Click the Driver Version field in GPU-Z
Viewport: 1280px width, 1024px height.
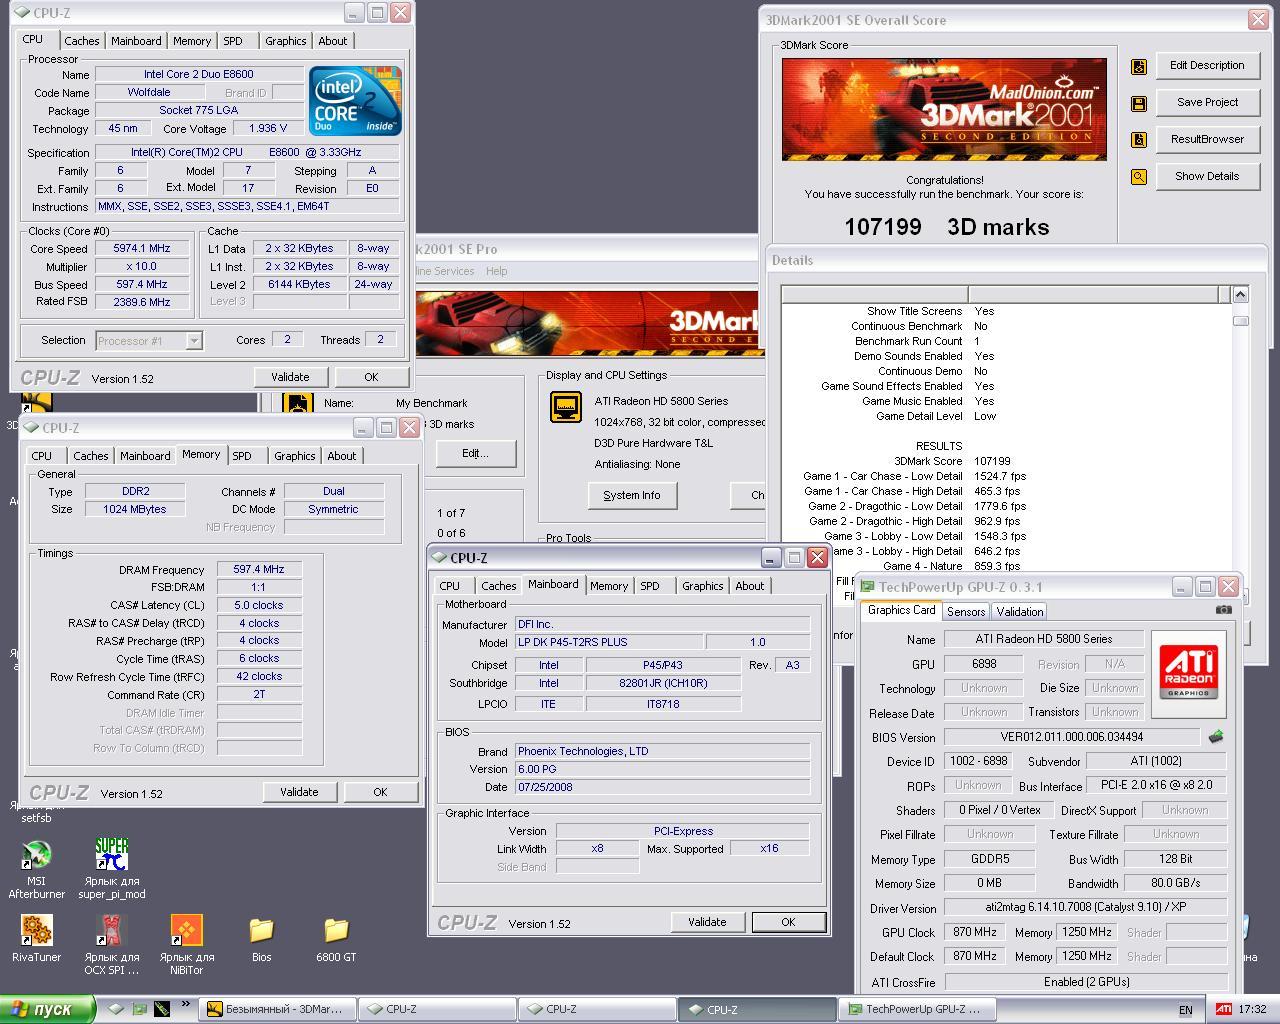[x=1086, y=908]
